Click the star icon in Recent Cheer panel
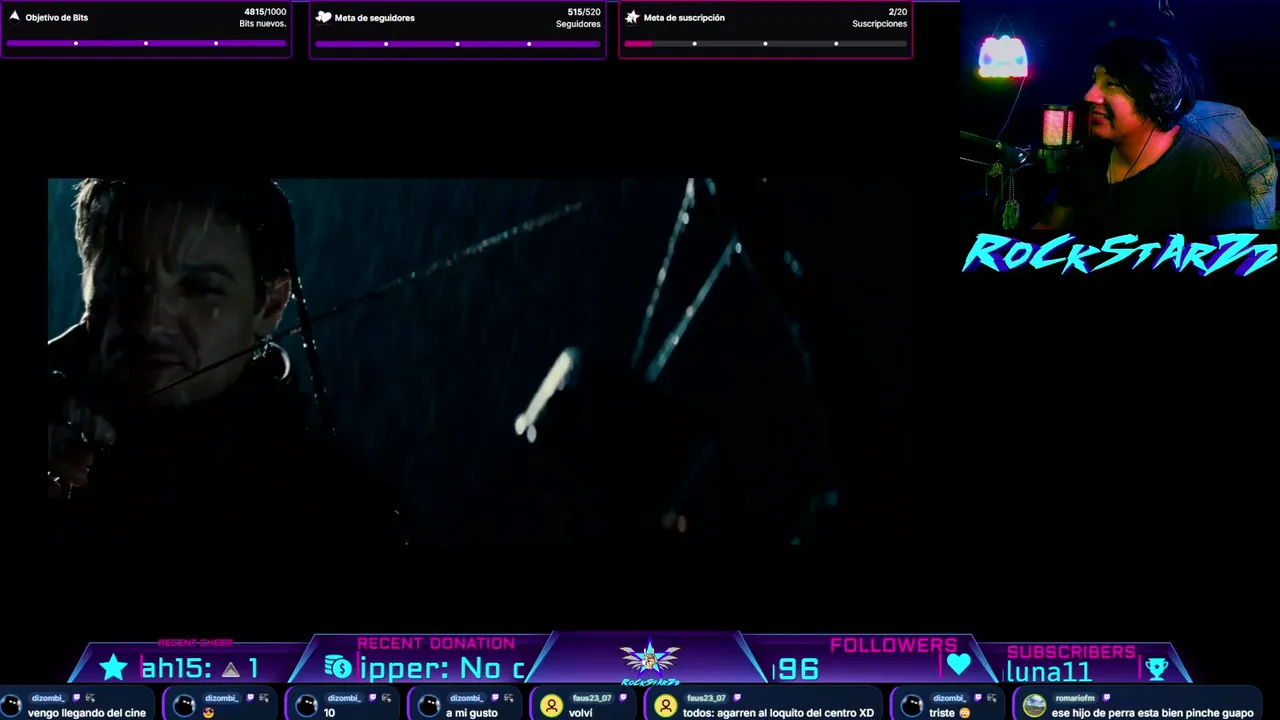This screenshot has width=1280, height=720. [114, 667]
